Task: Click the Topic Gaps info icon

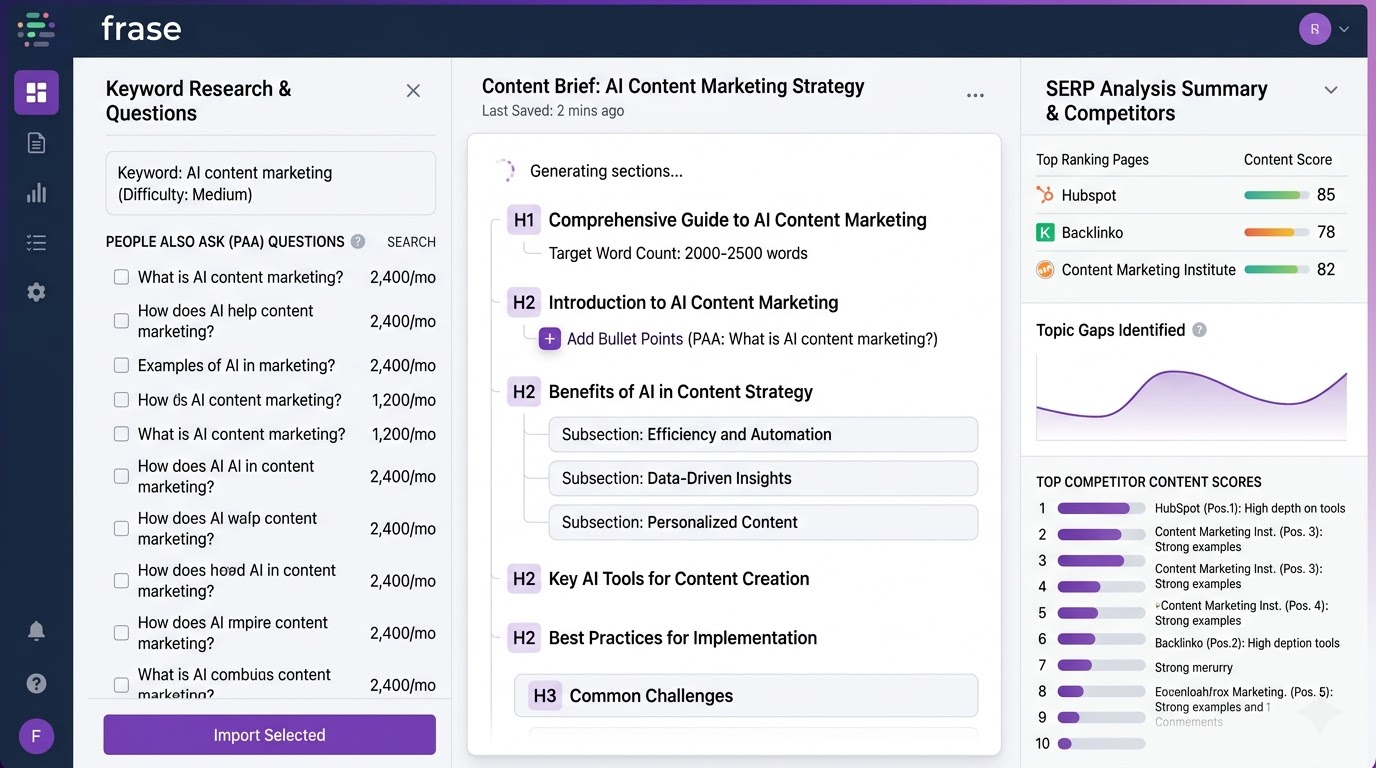Action: (1199, 330)
